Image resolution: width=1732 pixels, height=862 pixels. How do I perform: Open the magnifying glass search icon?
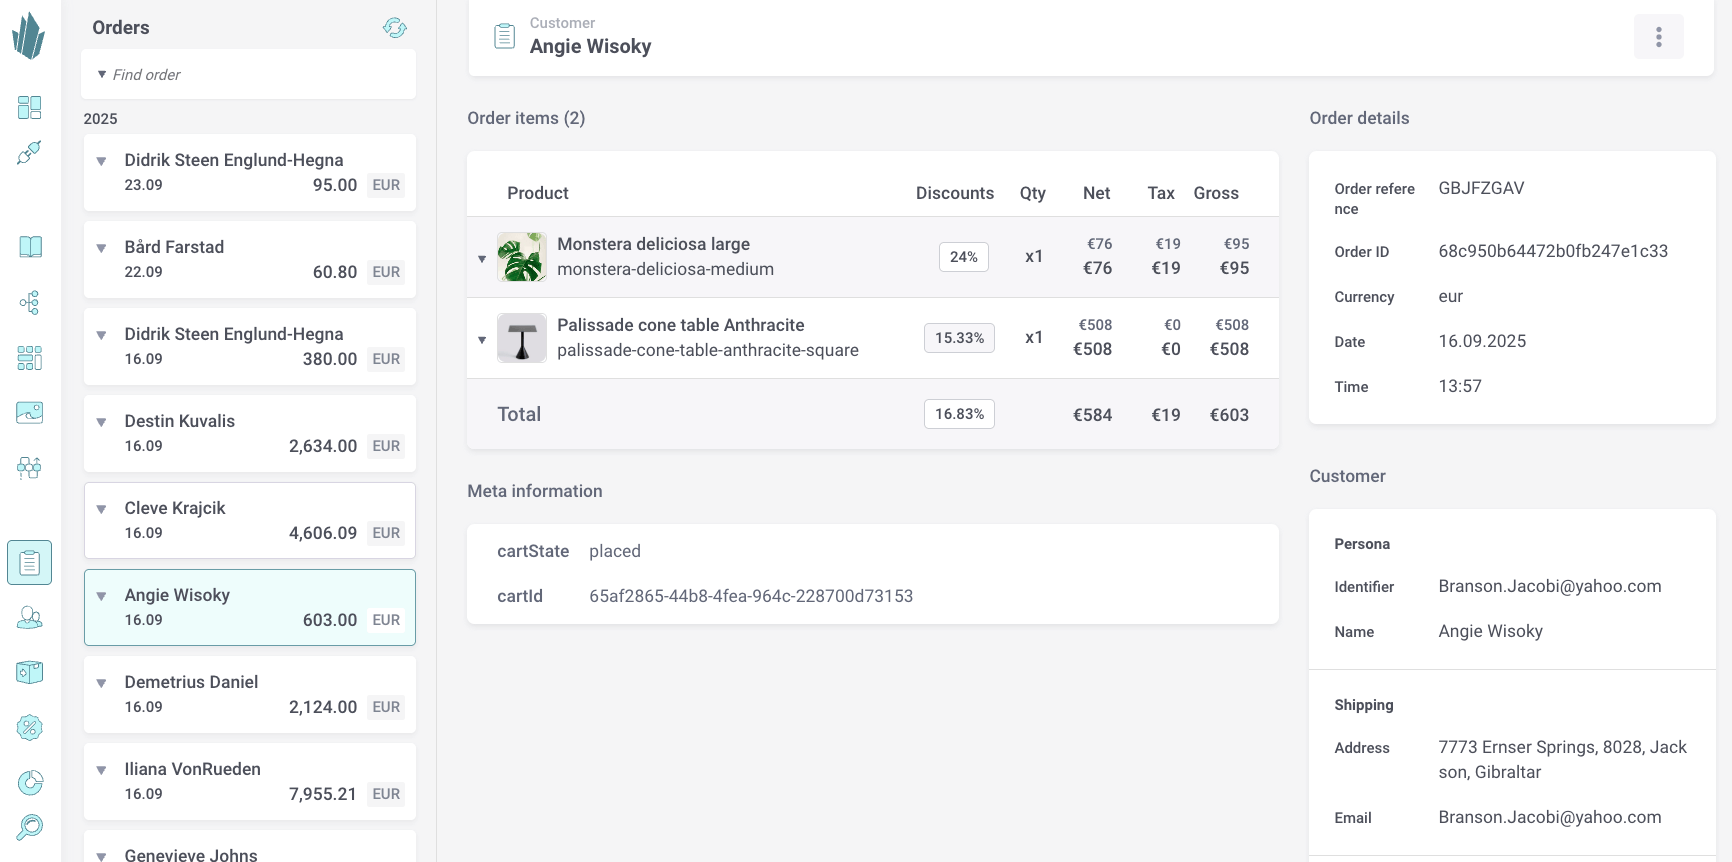coord(30,827)
